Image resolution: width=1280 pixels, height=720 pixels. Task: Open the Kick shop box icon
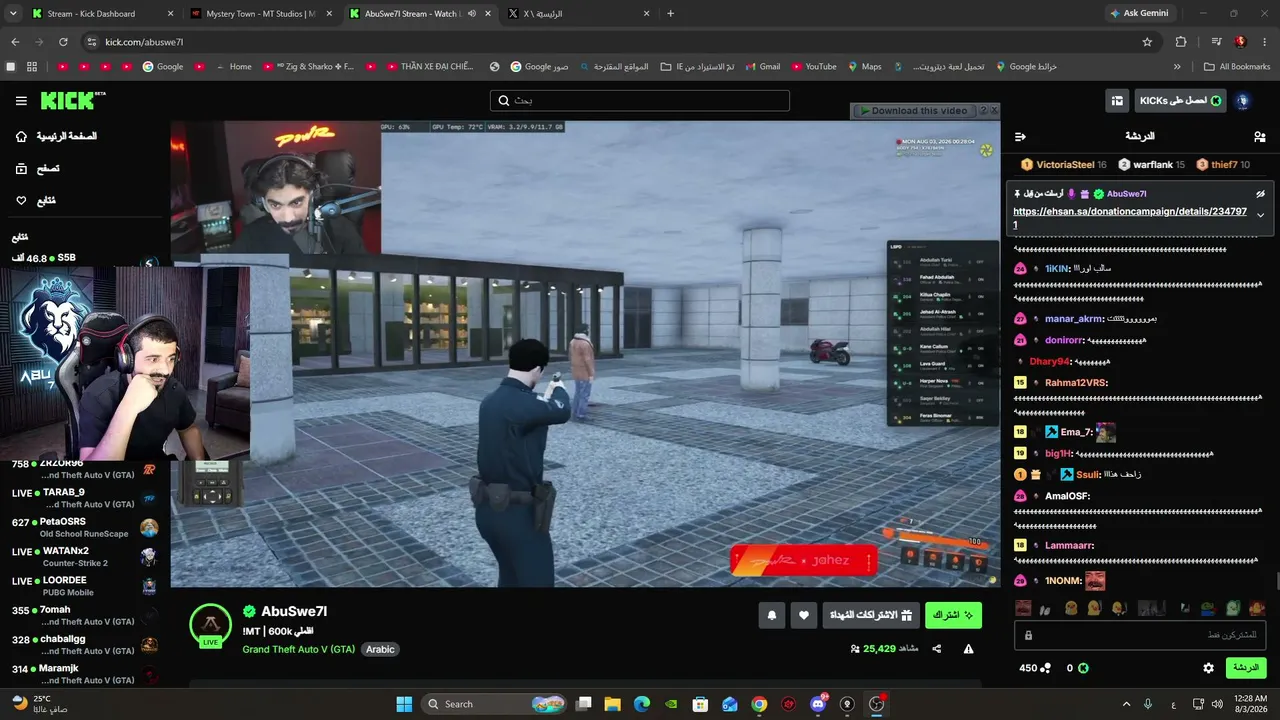coord(1116,101)
